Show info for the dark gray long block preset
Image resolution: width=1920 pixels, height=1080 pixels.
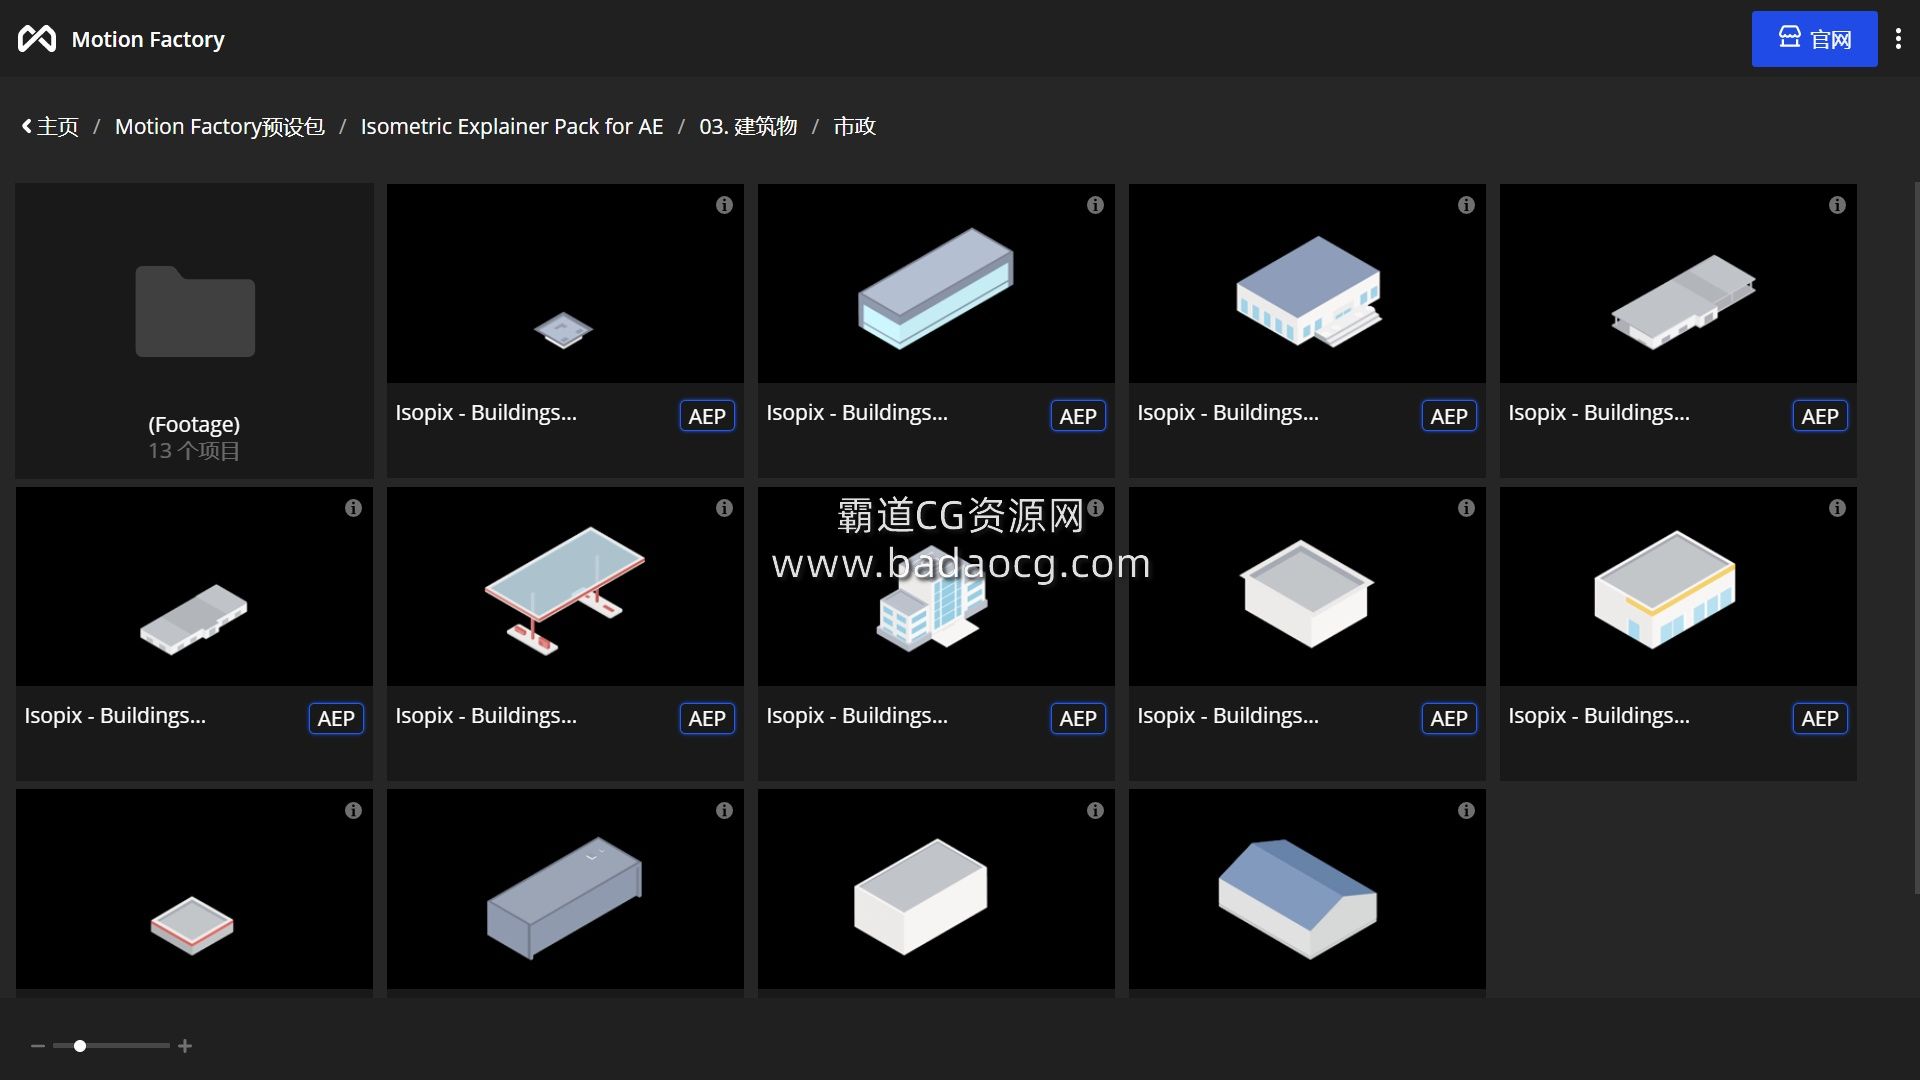724,811
